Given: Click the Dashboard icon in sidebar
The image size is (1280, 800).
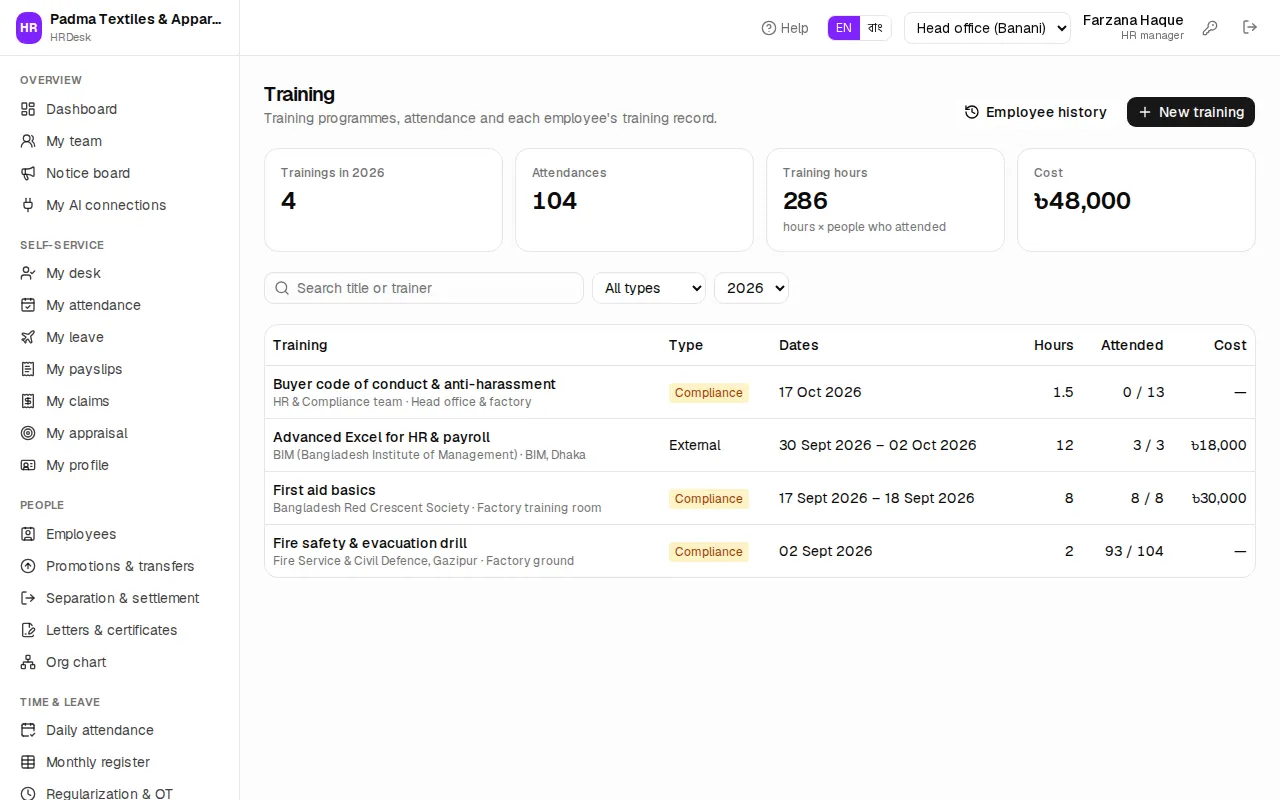Looking at the screenshot, I should pyautogui.click(x=28, y=109).
